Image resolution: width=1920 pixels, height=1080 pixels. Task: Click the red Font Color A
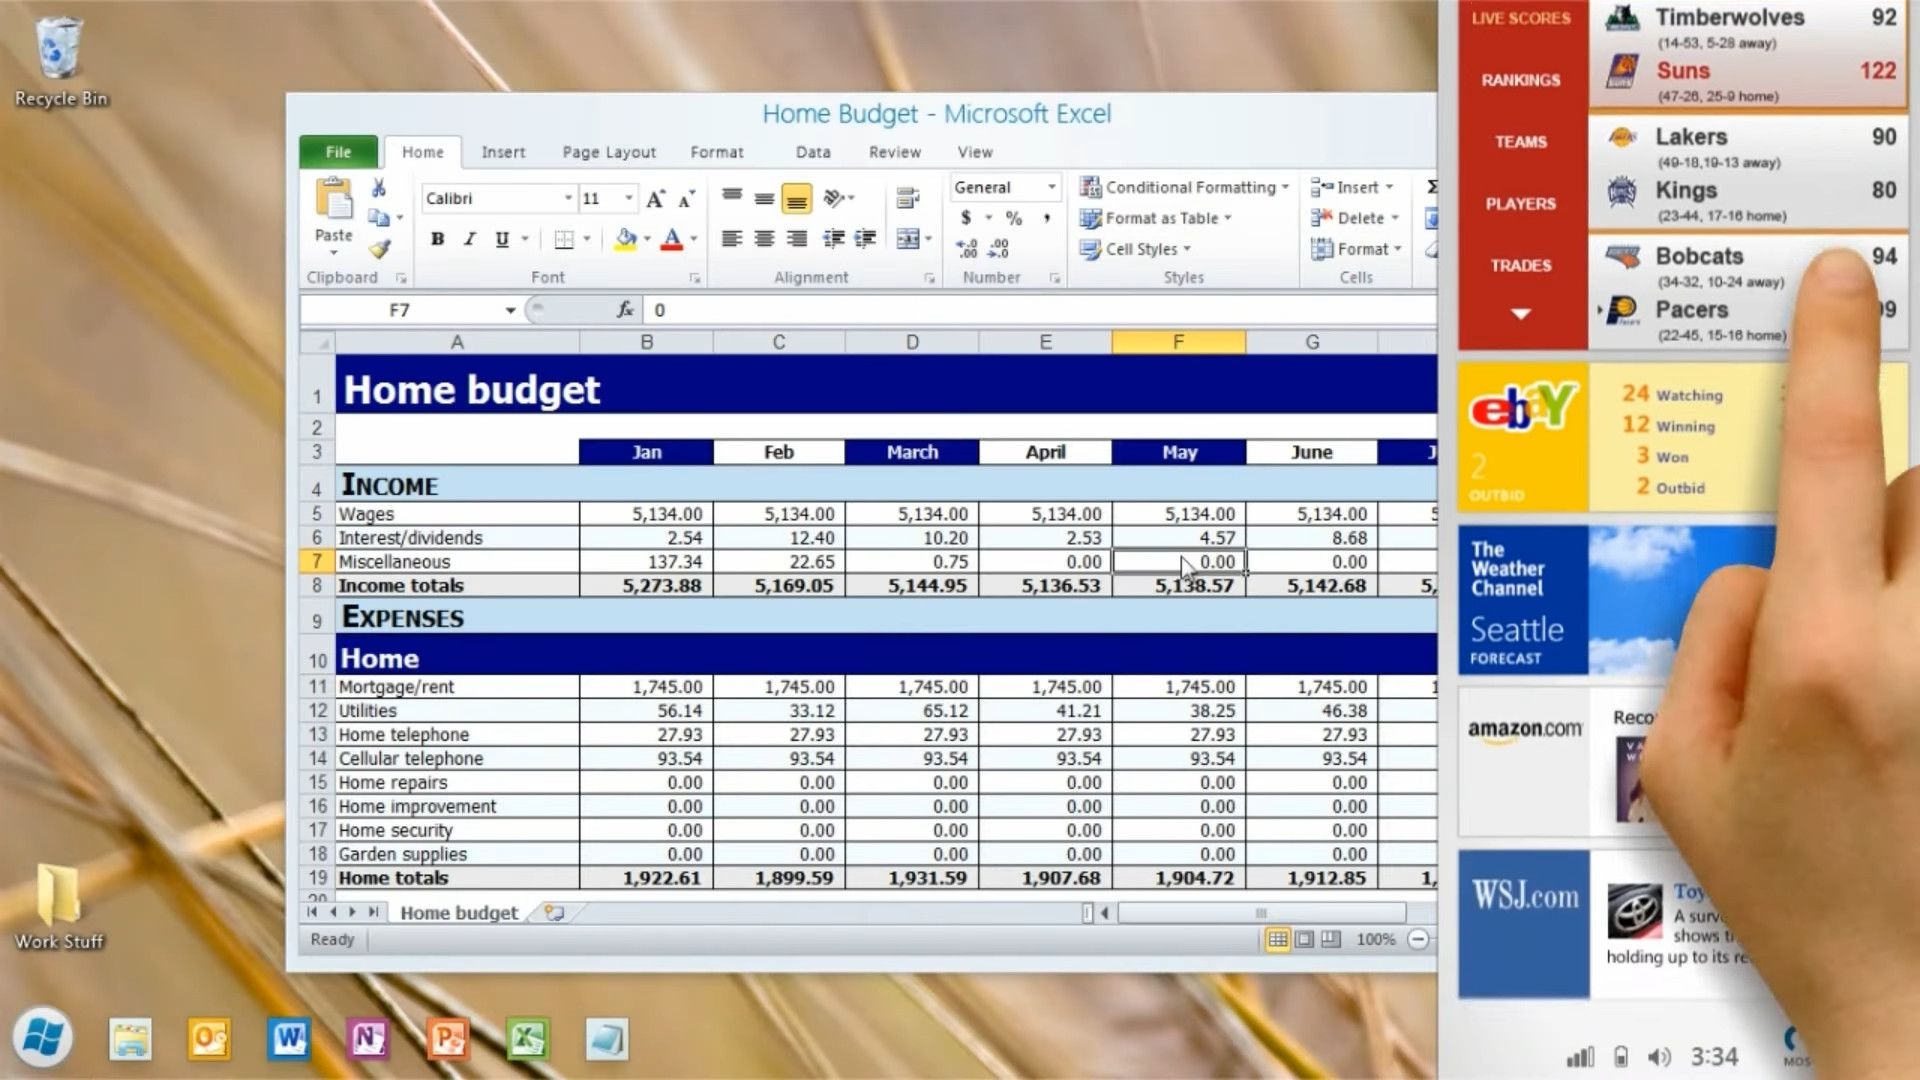(672, 239)
